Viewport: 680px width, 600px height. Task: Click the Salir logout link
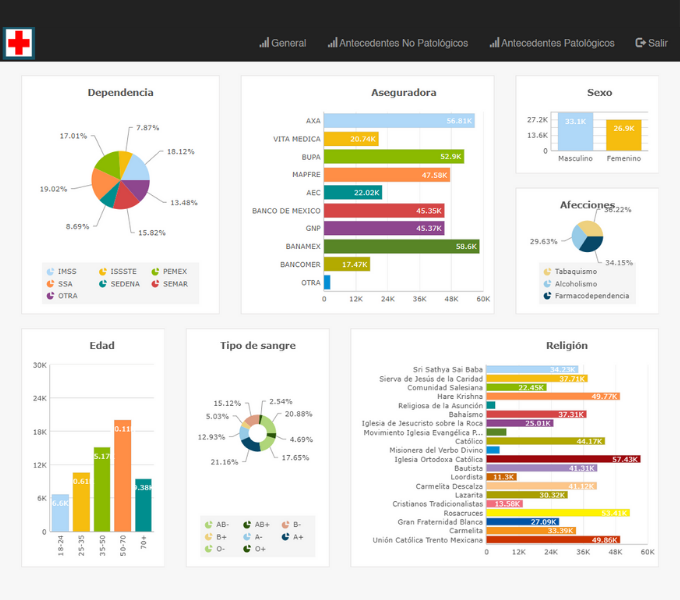pos(657,43)
